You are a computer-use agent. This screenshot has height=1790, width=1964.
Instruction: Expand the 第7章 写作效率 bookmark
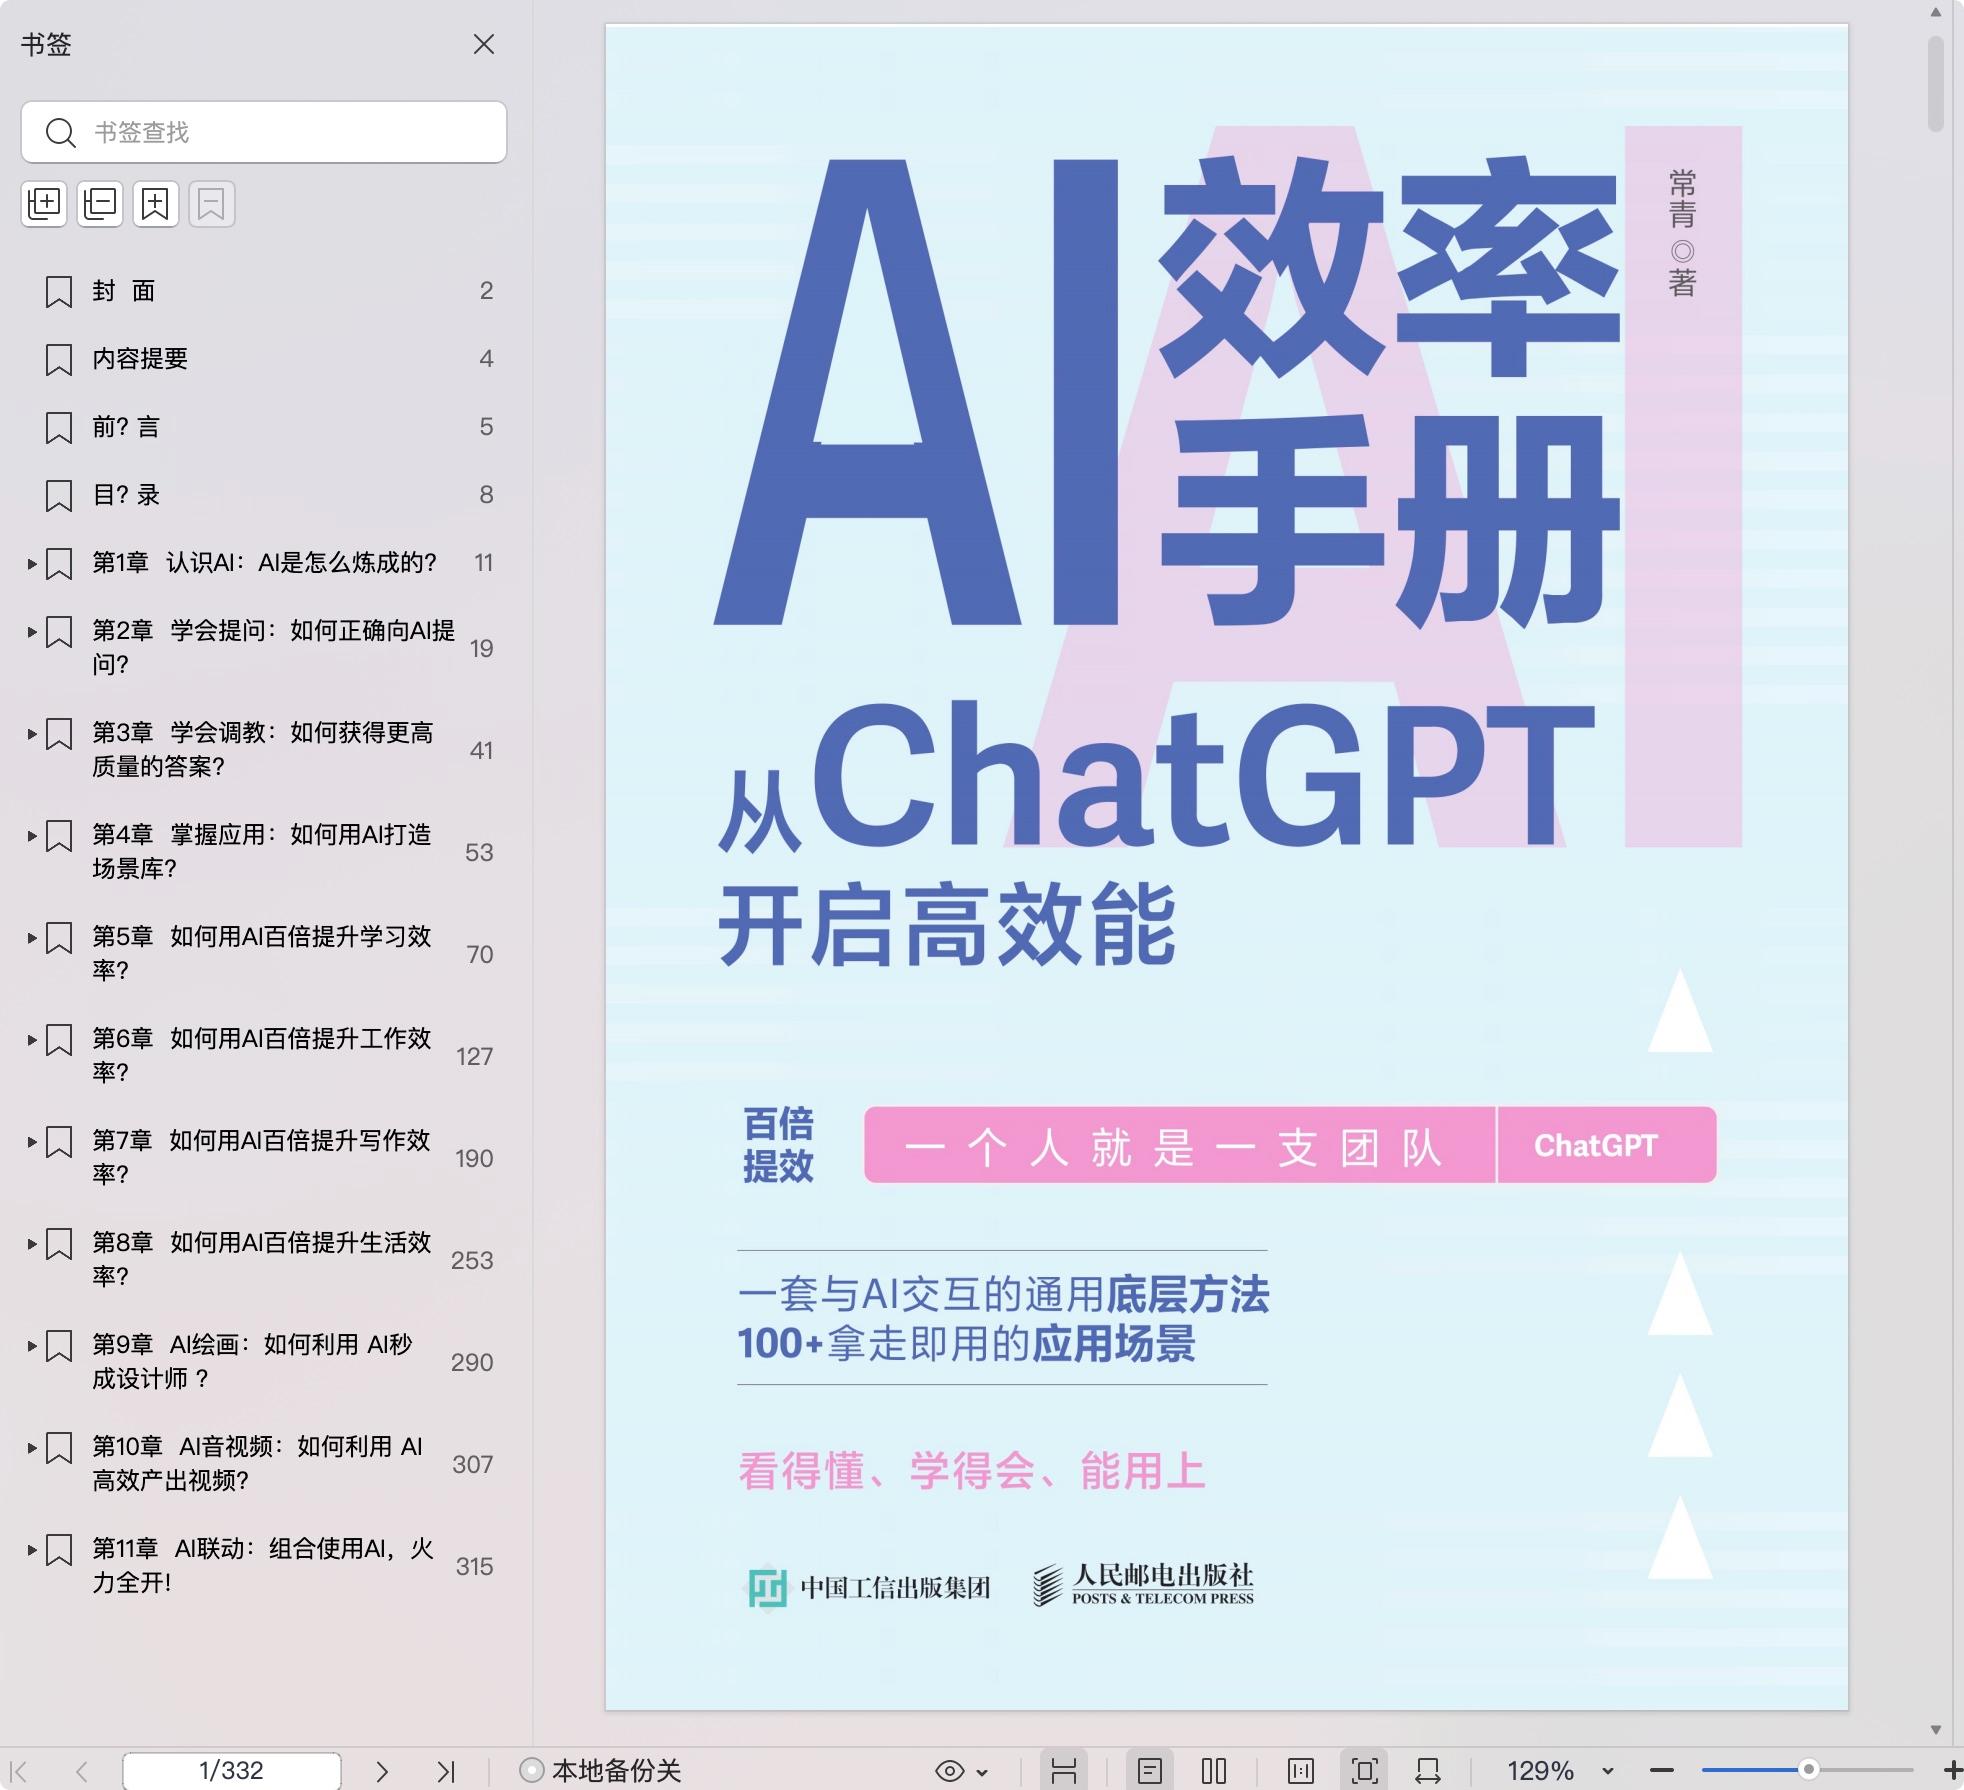coord(32,1142)
